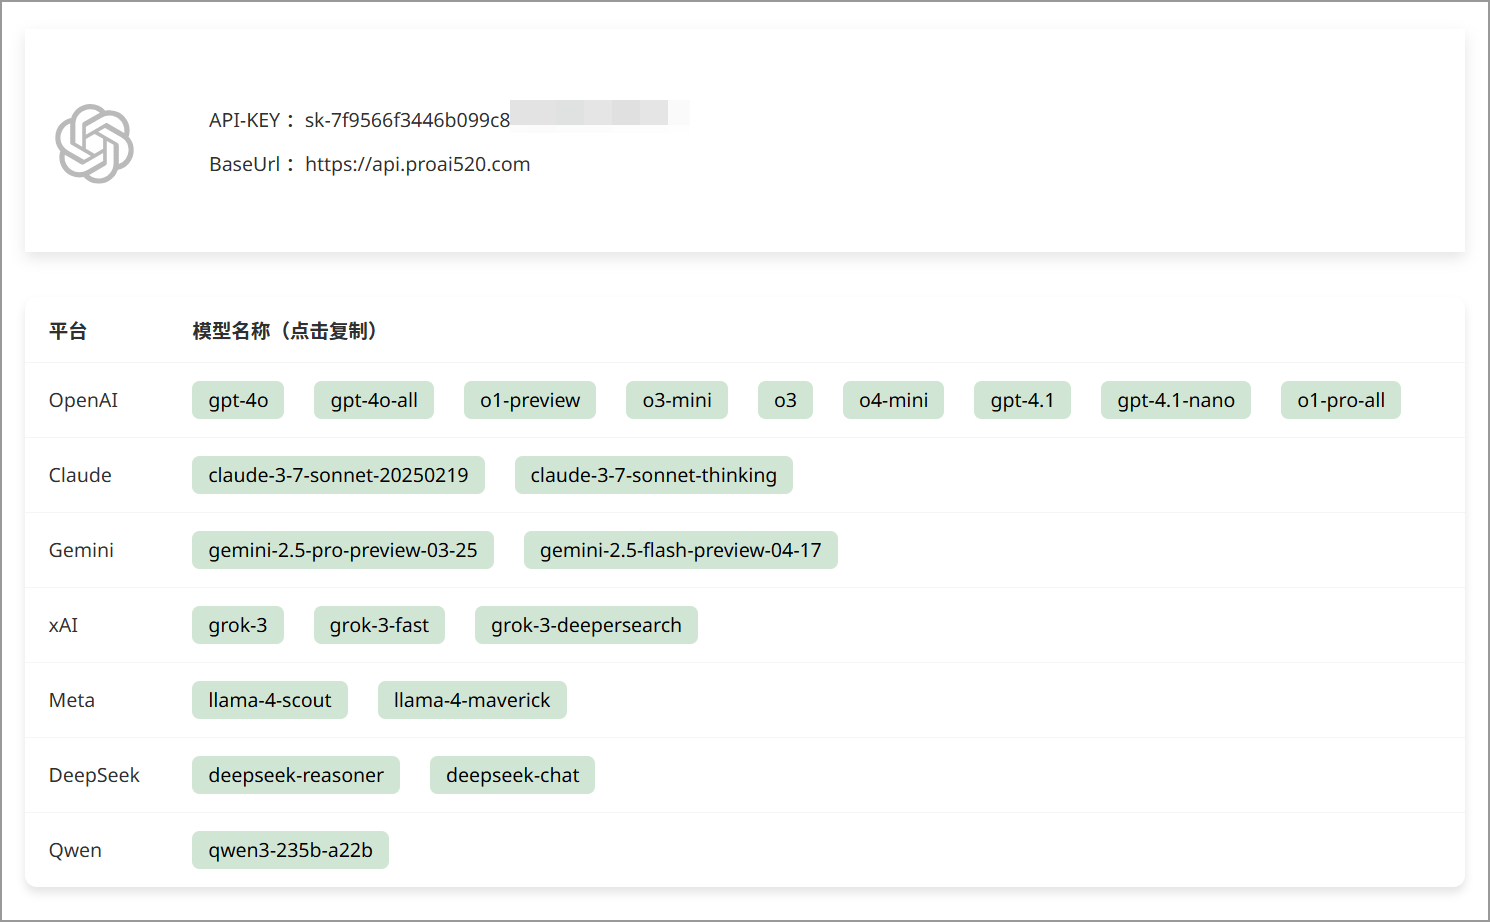Copy the gpt-4o-all model tag

coord(374,400)
